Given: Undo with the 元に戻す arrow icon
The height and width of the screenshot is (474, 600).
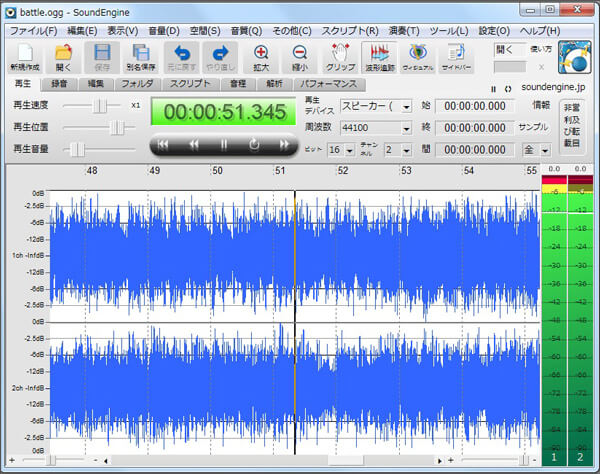Looking at the screenshot, I should point(182,57).
